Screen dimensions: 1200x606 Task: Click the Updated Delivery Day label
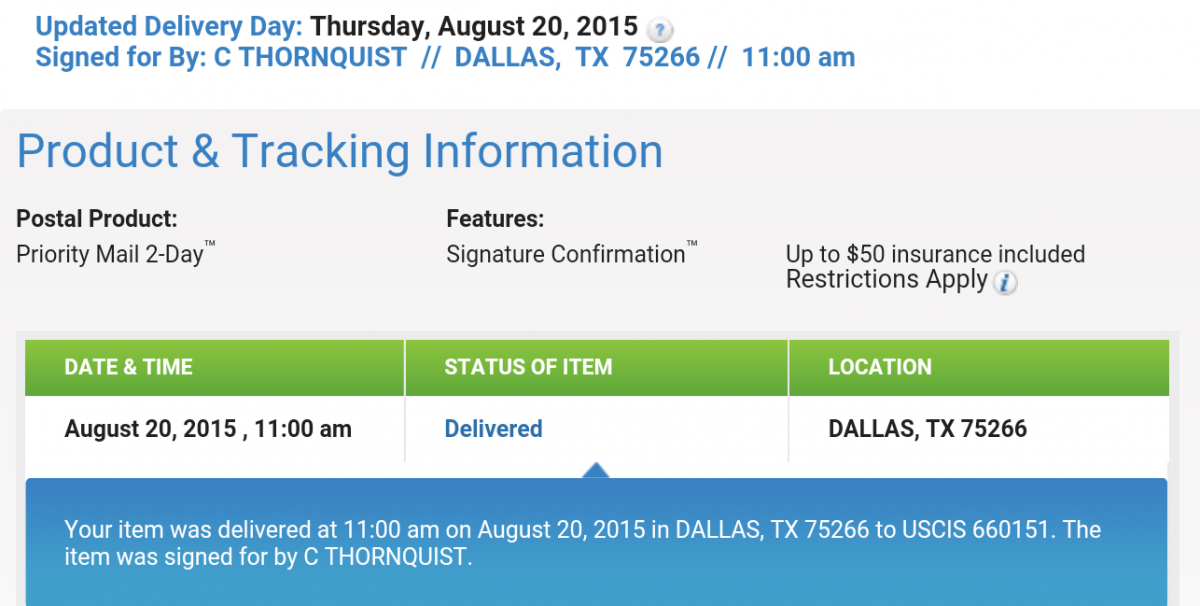tap(169, 25)
